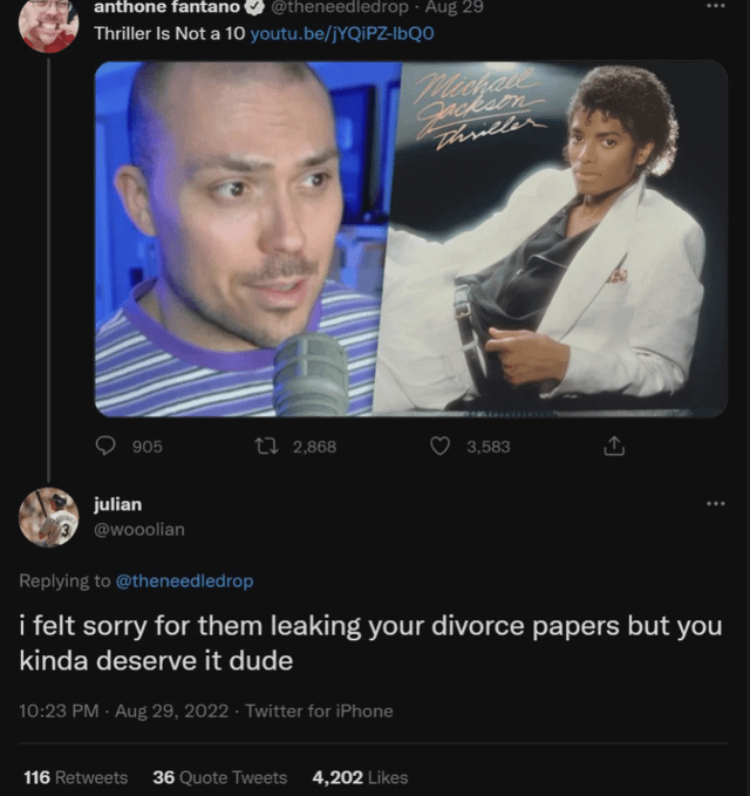This screenshot has height=796, width=750.
Task: Open the more options dots on Fantano's tweet
Action: pyautogui.click(x=716, y=6)
